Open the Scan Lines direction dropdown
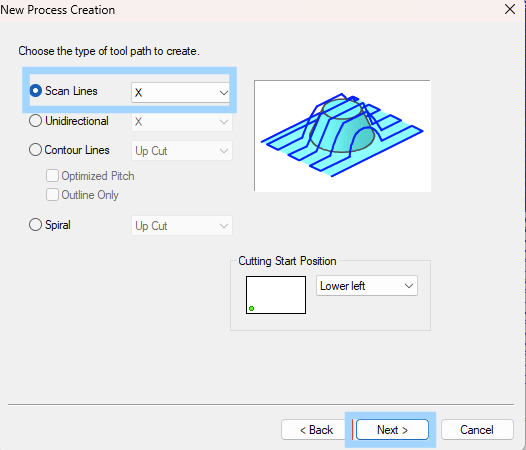The width and height of the screenshot is (526, 450). click(x=181, y=93)
